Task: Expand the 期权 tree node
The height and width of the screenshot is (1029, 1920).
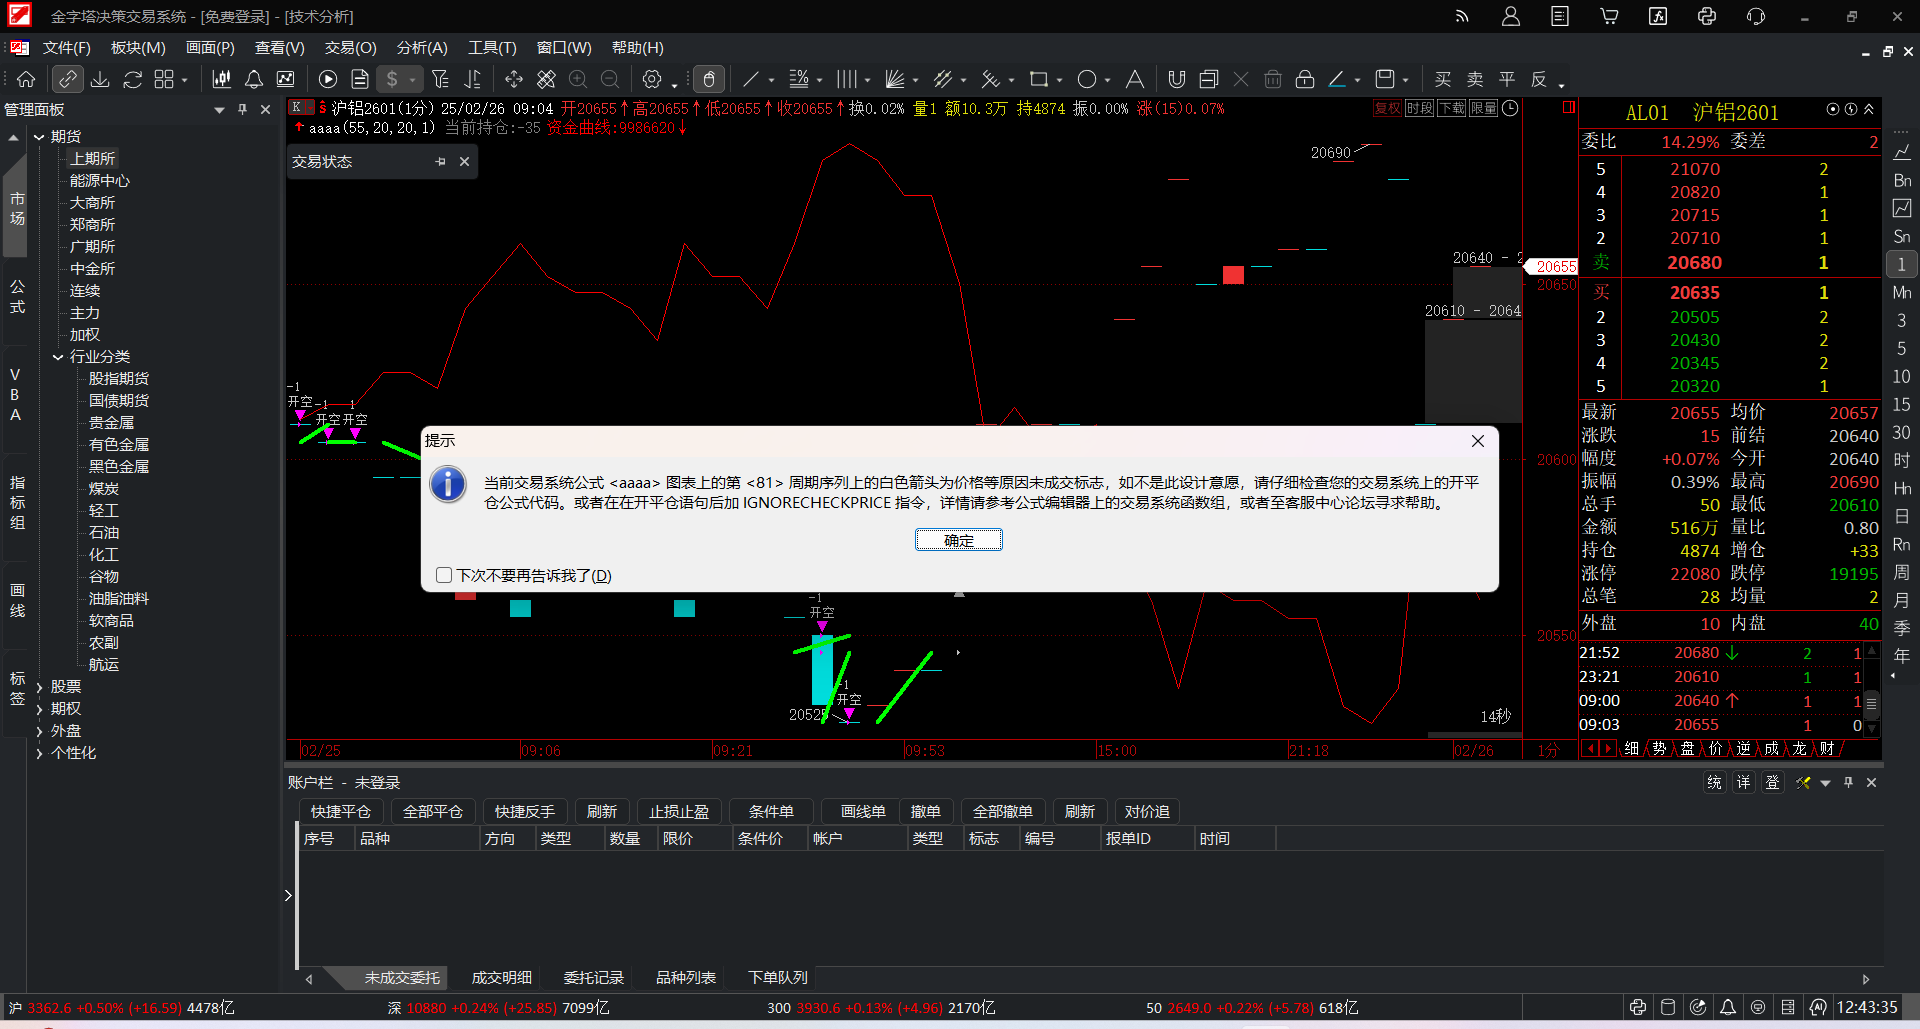Action: point(39,709)
